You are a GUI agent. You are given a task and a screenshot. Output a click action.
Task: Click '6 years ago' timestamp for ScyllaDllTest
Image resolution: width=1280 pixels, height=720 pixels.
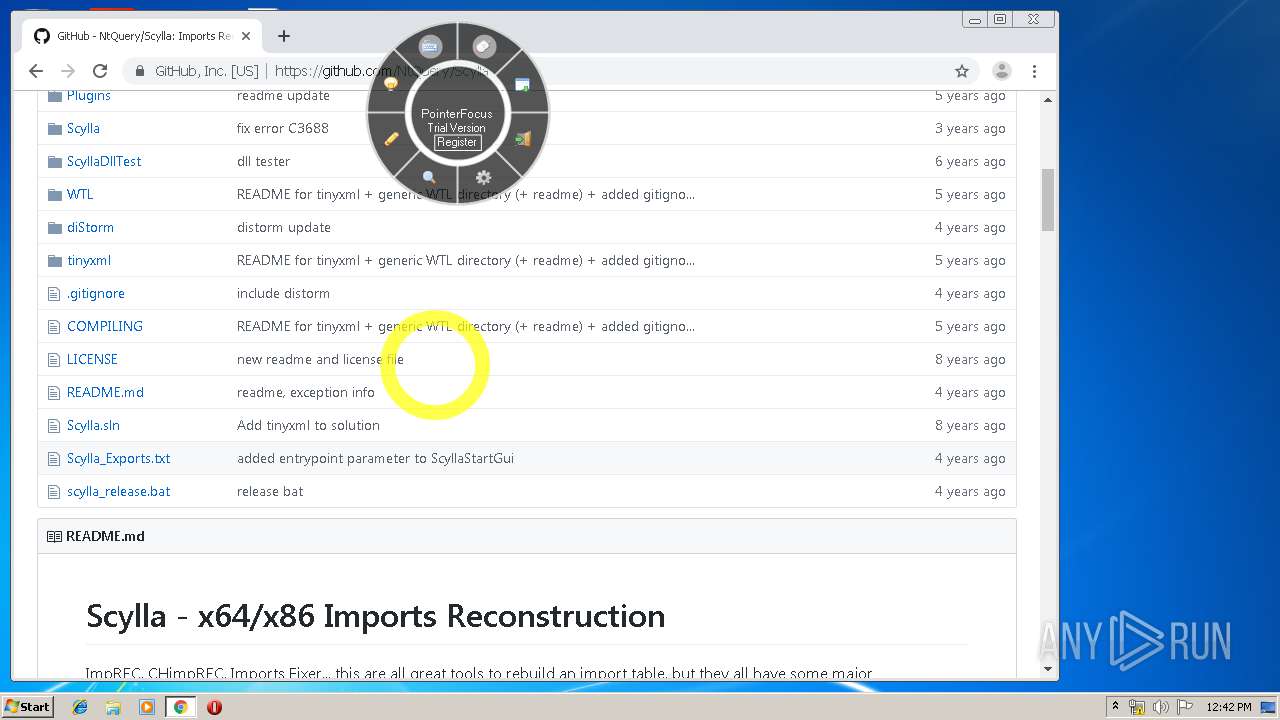pyautogui.click(x=970, y=161)
